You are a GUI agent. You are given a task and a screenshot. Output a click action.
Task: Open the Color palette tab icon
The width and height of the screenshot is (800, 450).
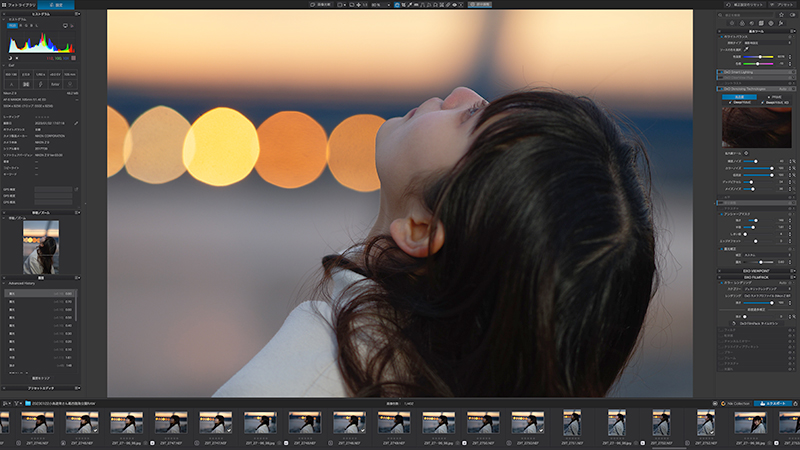742,23
